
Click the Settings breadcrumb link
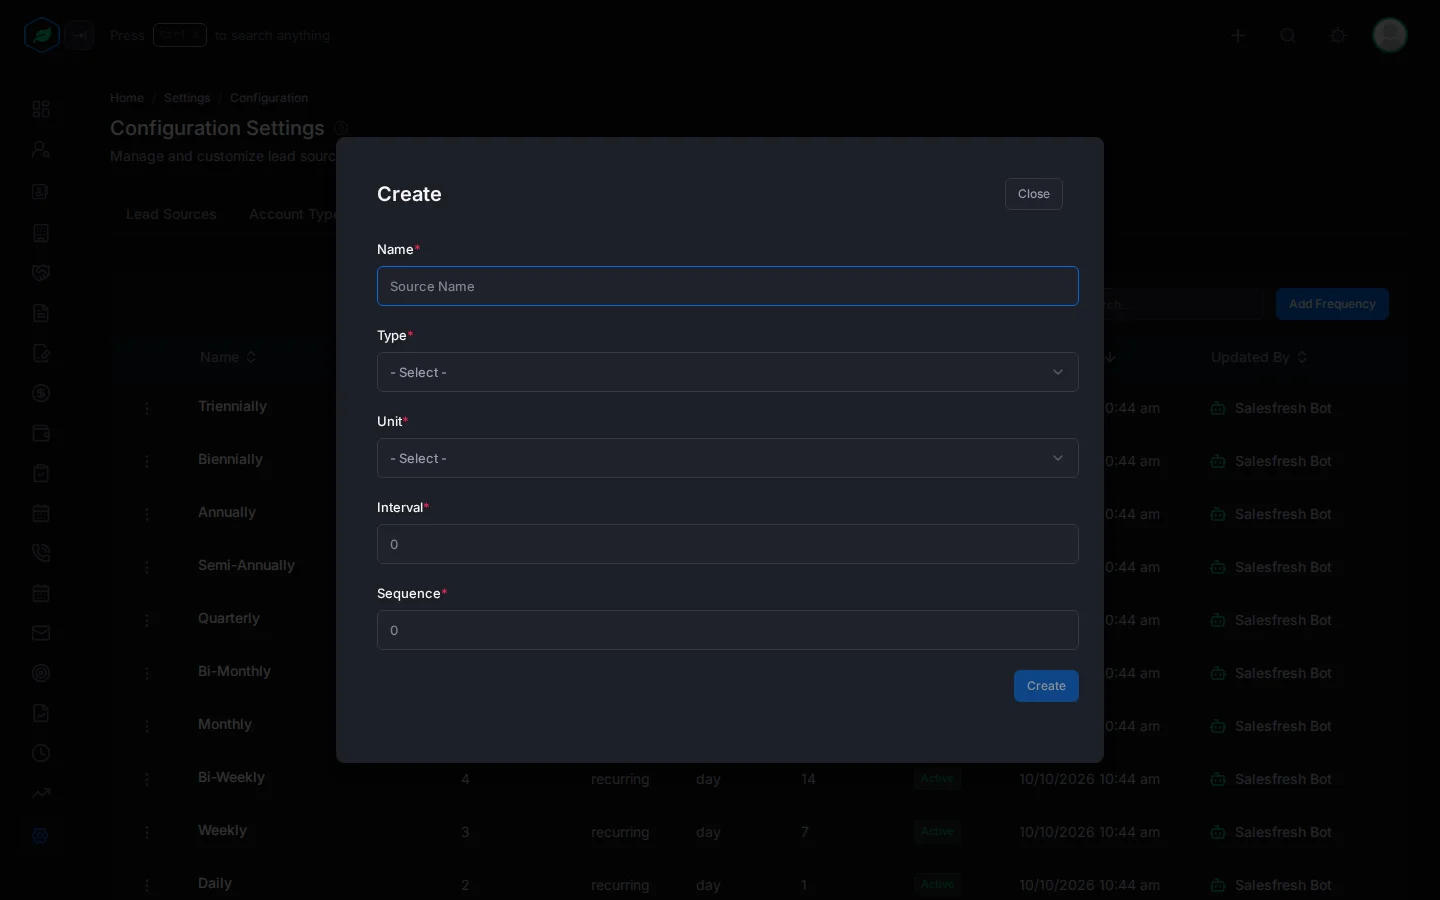[x=187, y=98]
